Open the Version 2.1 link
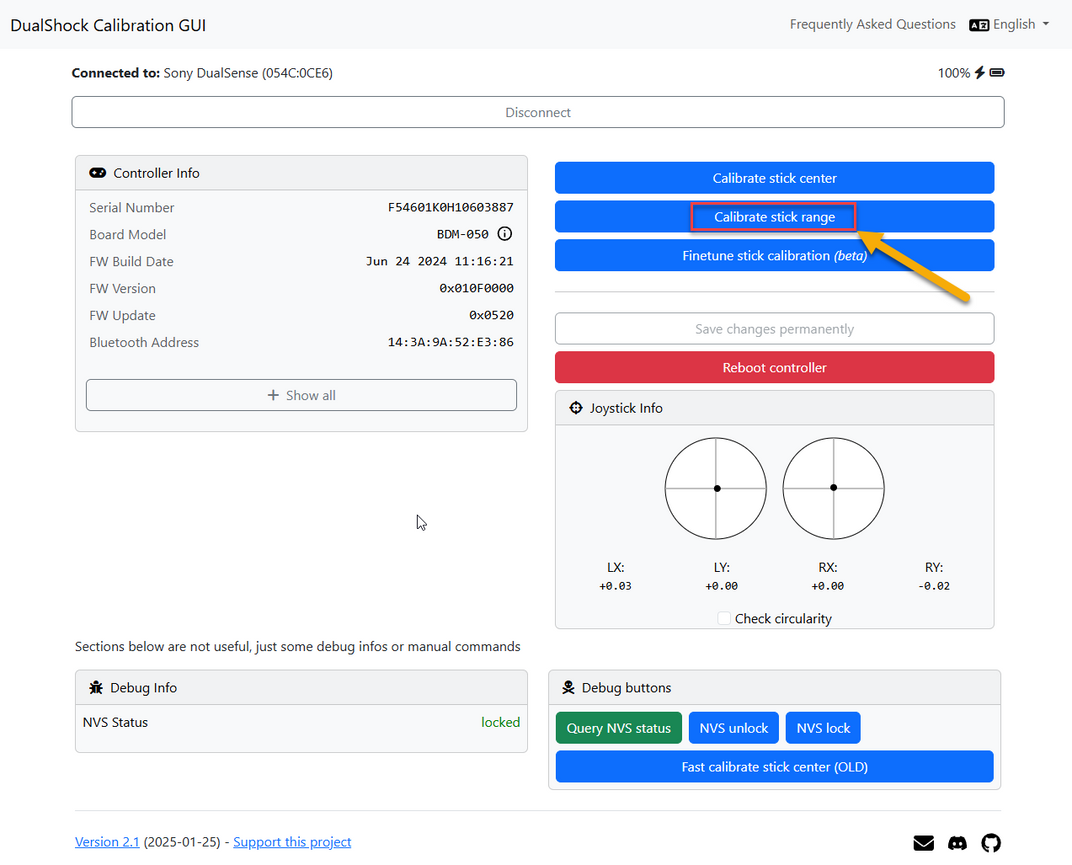 107,842
